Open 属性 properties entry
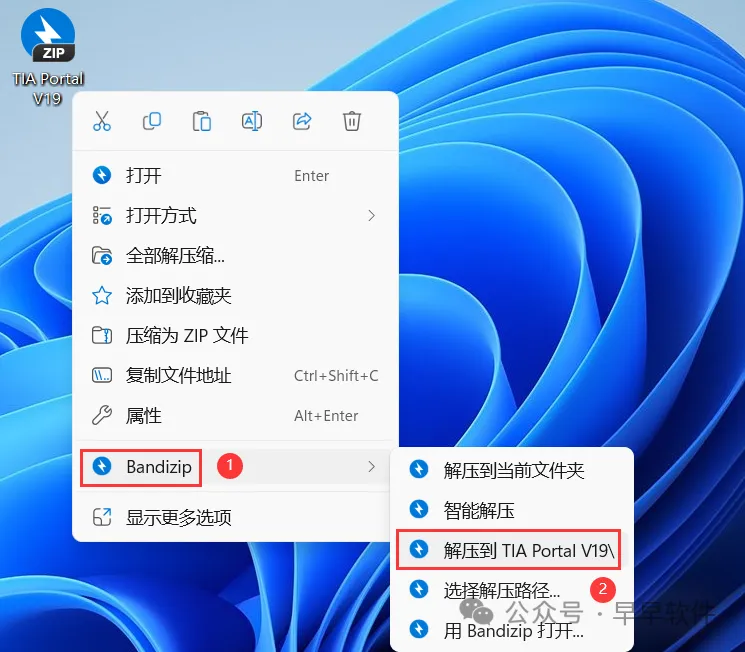Screen dimensions: 745x652 point(235,416)
